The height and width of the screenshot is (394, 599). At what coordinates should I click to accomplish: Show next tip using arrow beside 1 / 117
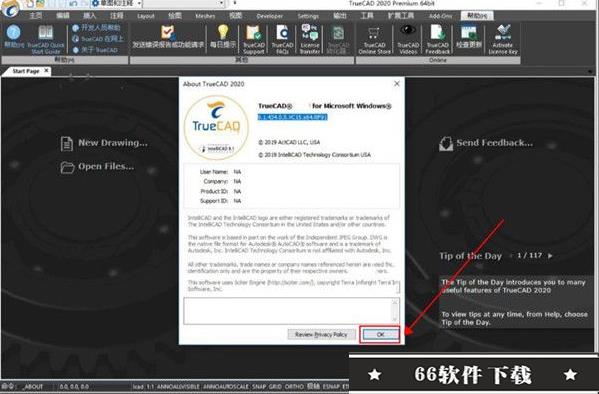coord(550,256)
